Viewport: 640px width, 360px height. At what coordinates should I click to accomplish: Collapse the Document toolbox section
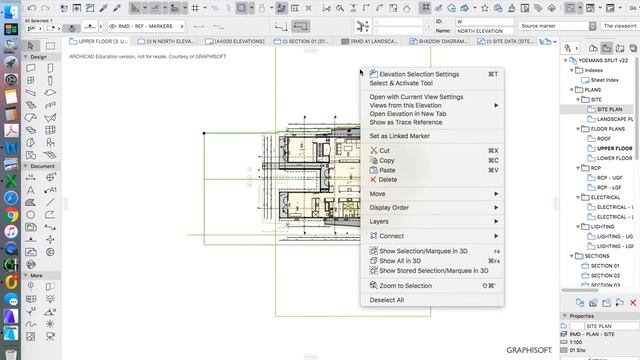tap(26, 166)
